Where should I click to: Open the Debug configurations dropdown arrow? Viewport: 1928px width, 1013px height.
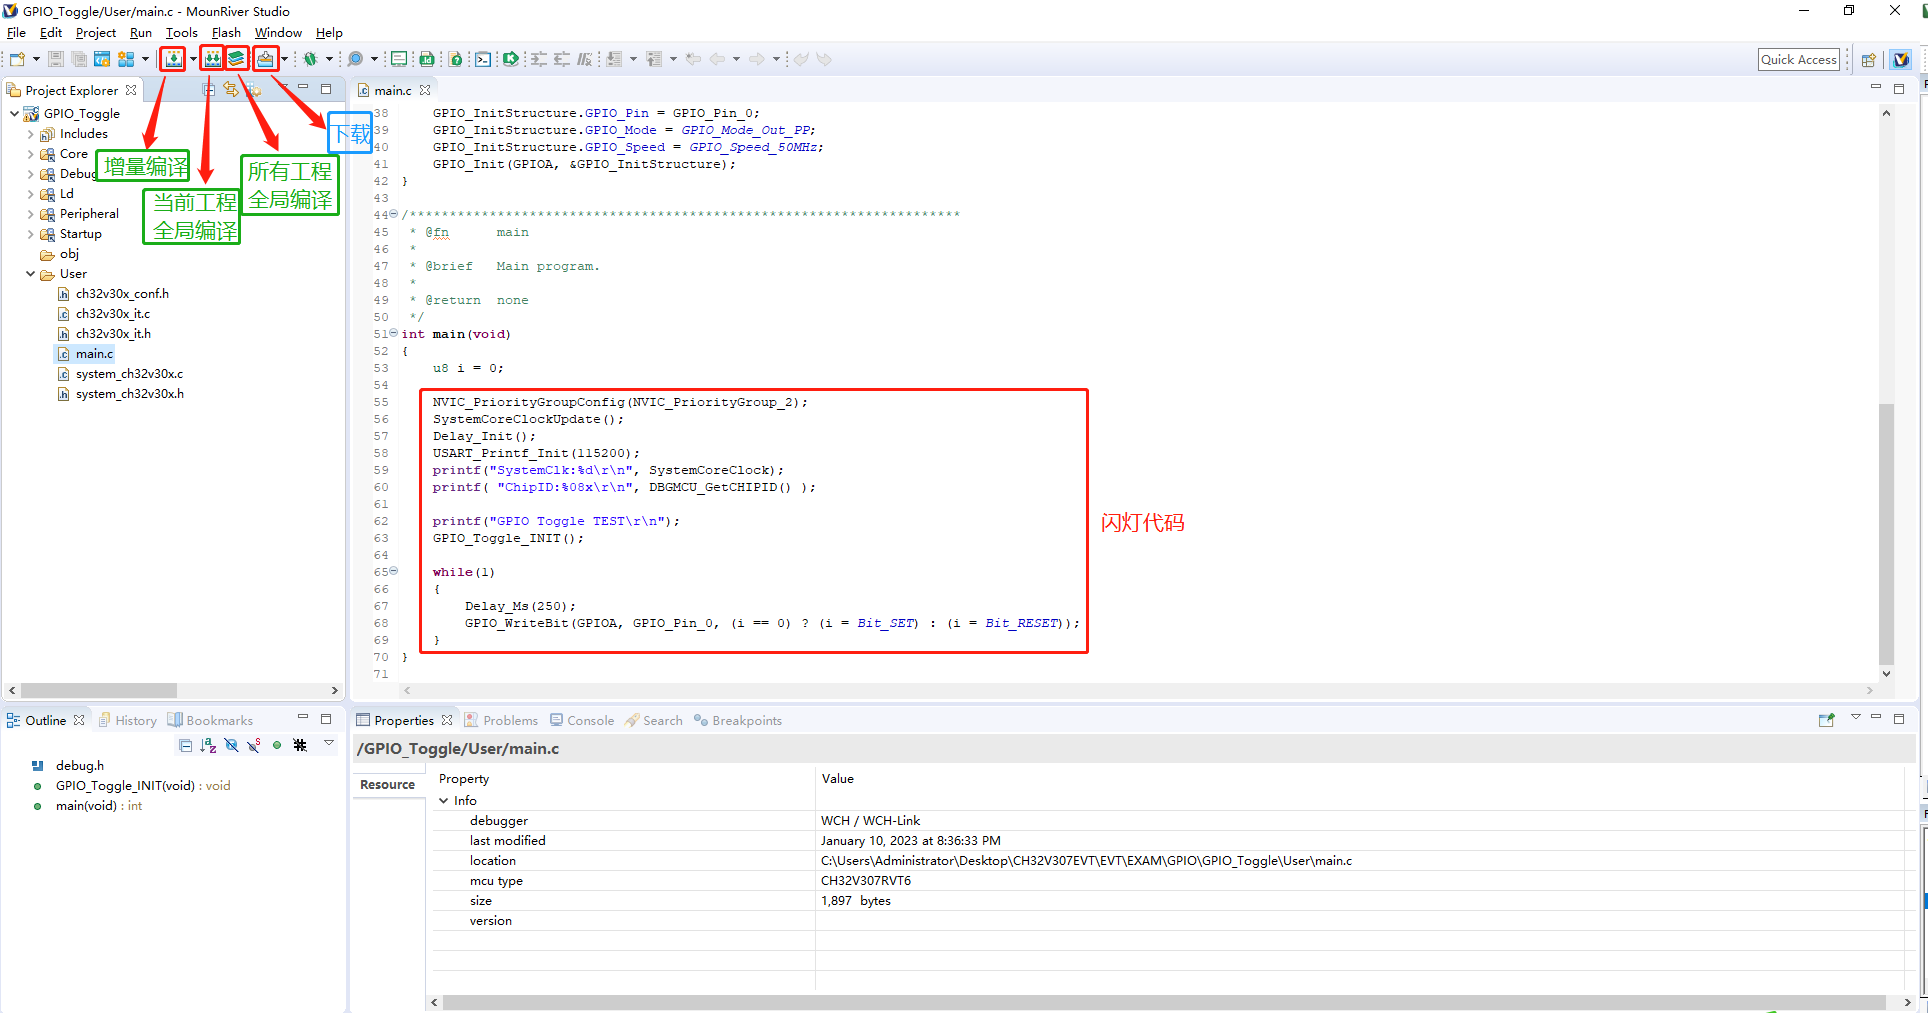tap(329, 59)
